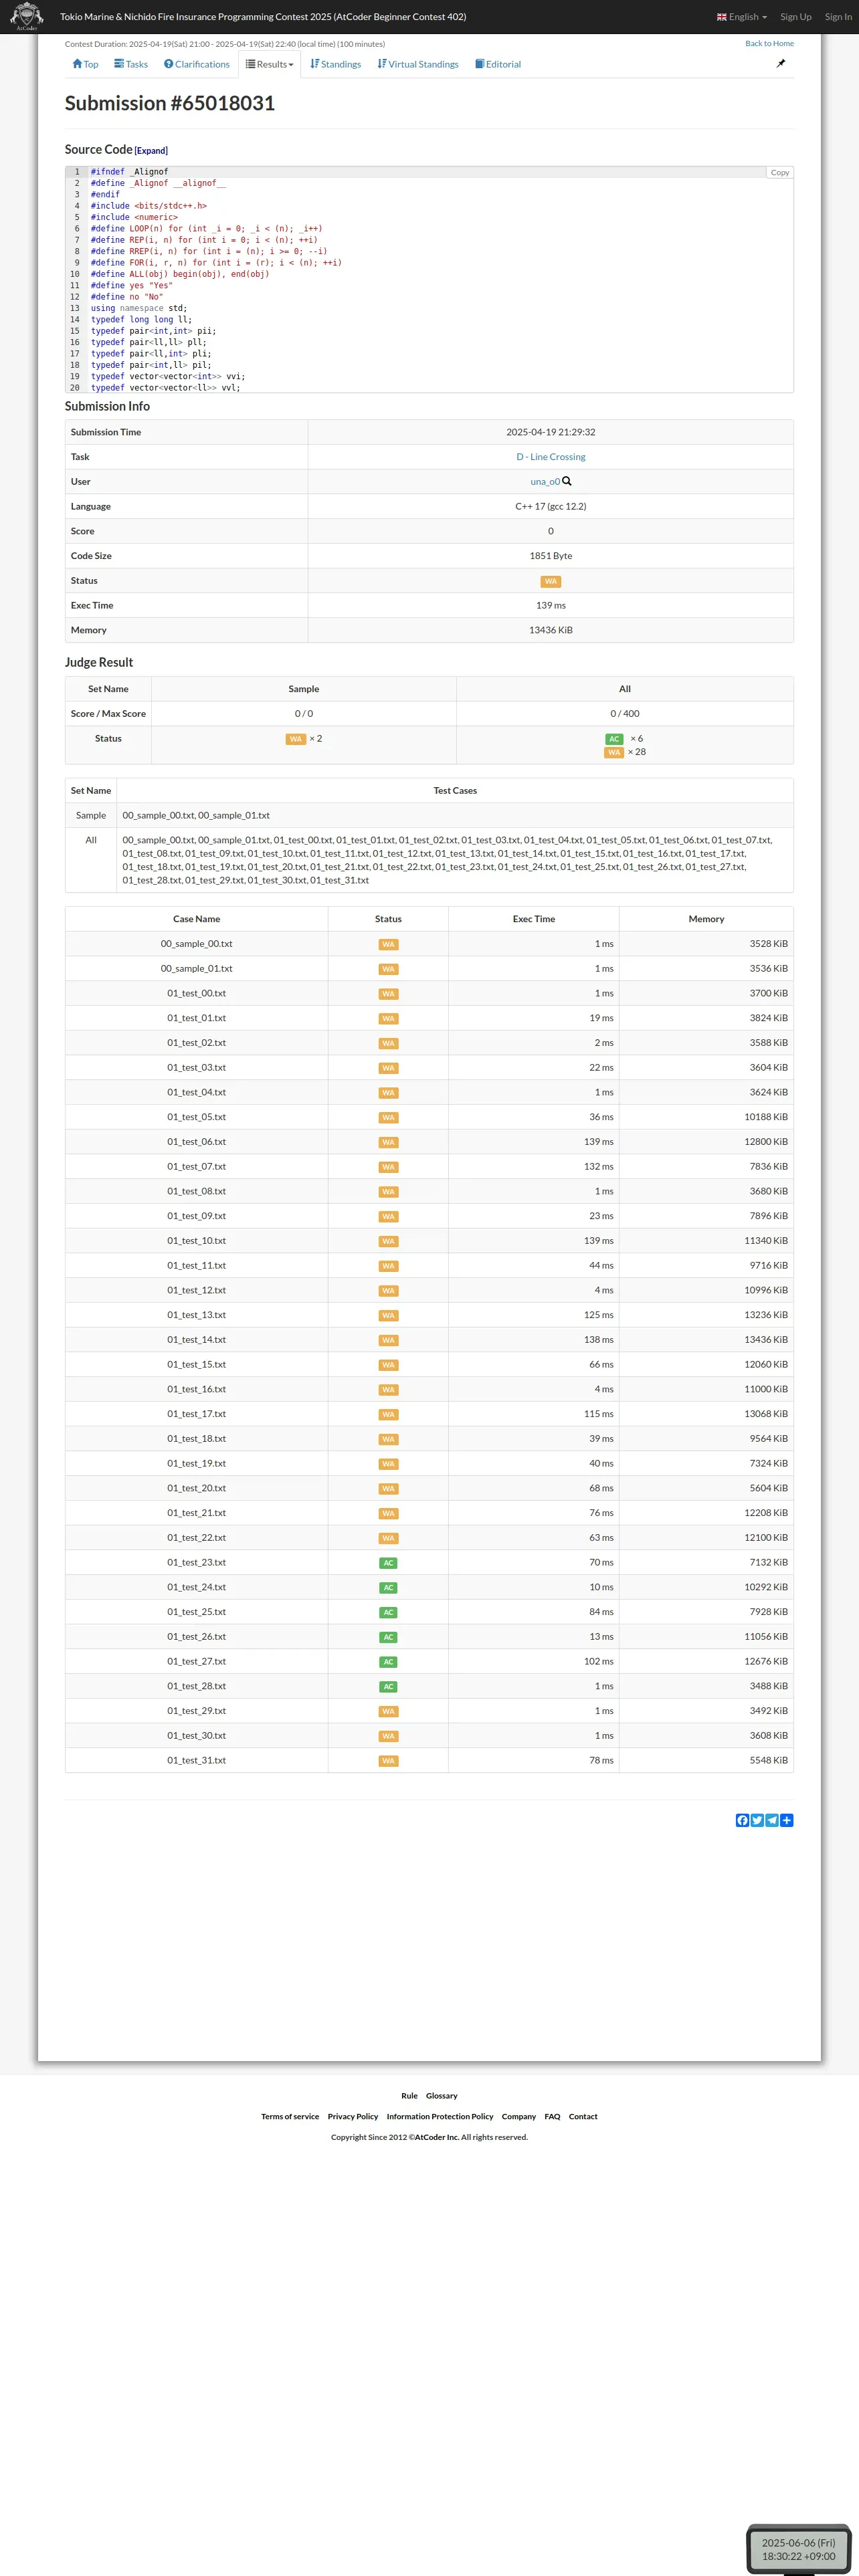Open the D - Line Crossing task link
This screenshot has width=859, height=2576.
(x=551, y=457)
